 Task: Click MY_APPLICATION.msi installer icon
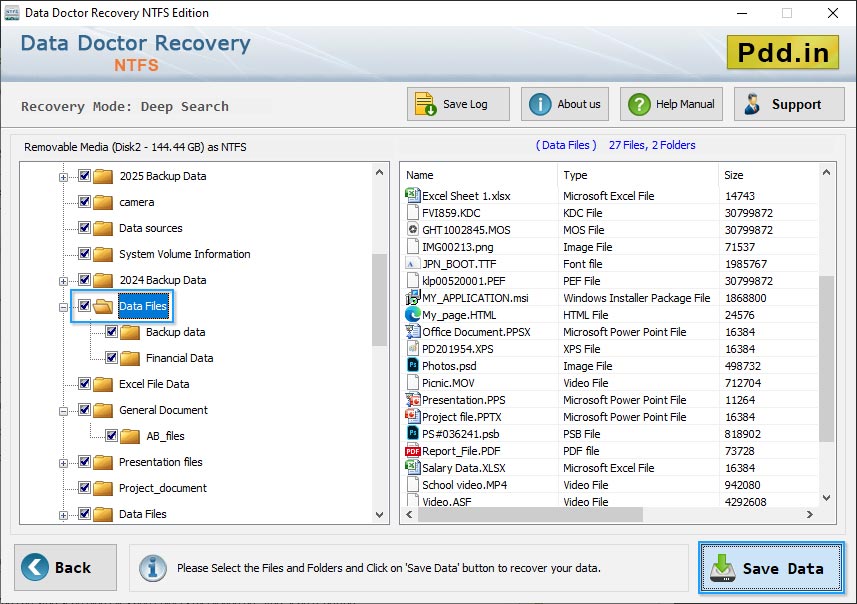coord(413,297)
